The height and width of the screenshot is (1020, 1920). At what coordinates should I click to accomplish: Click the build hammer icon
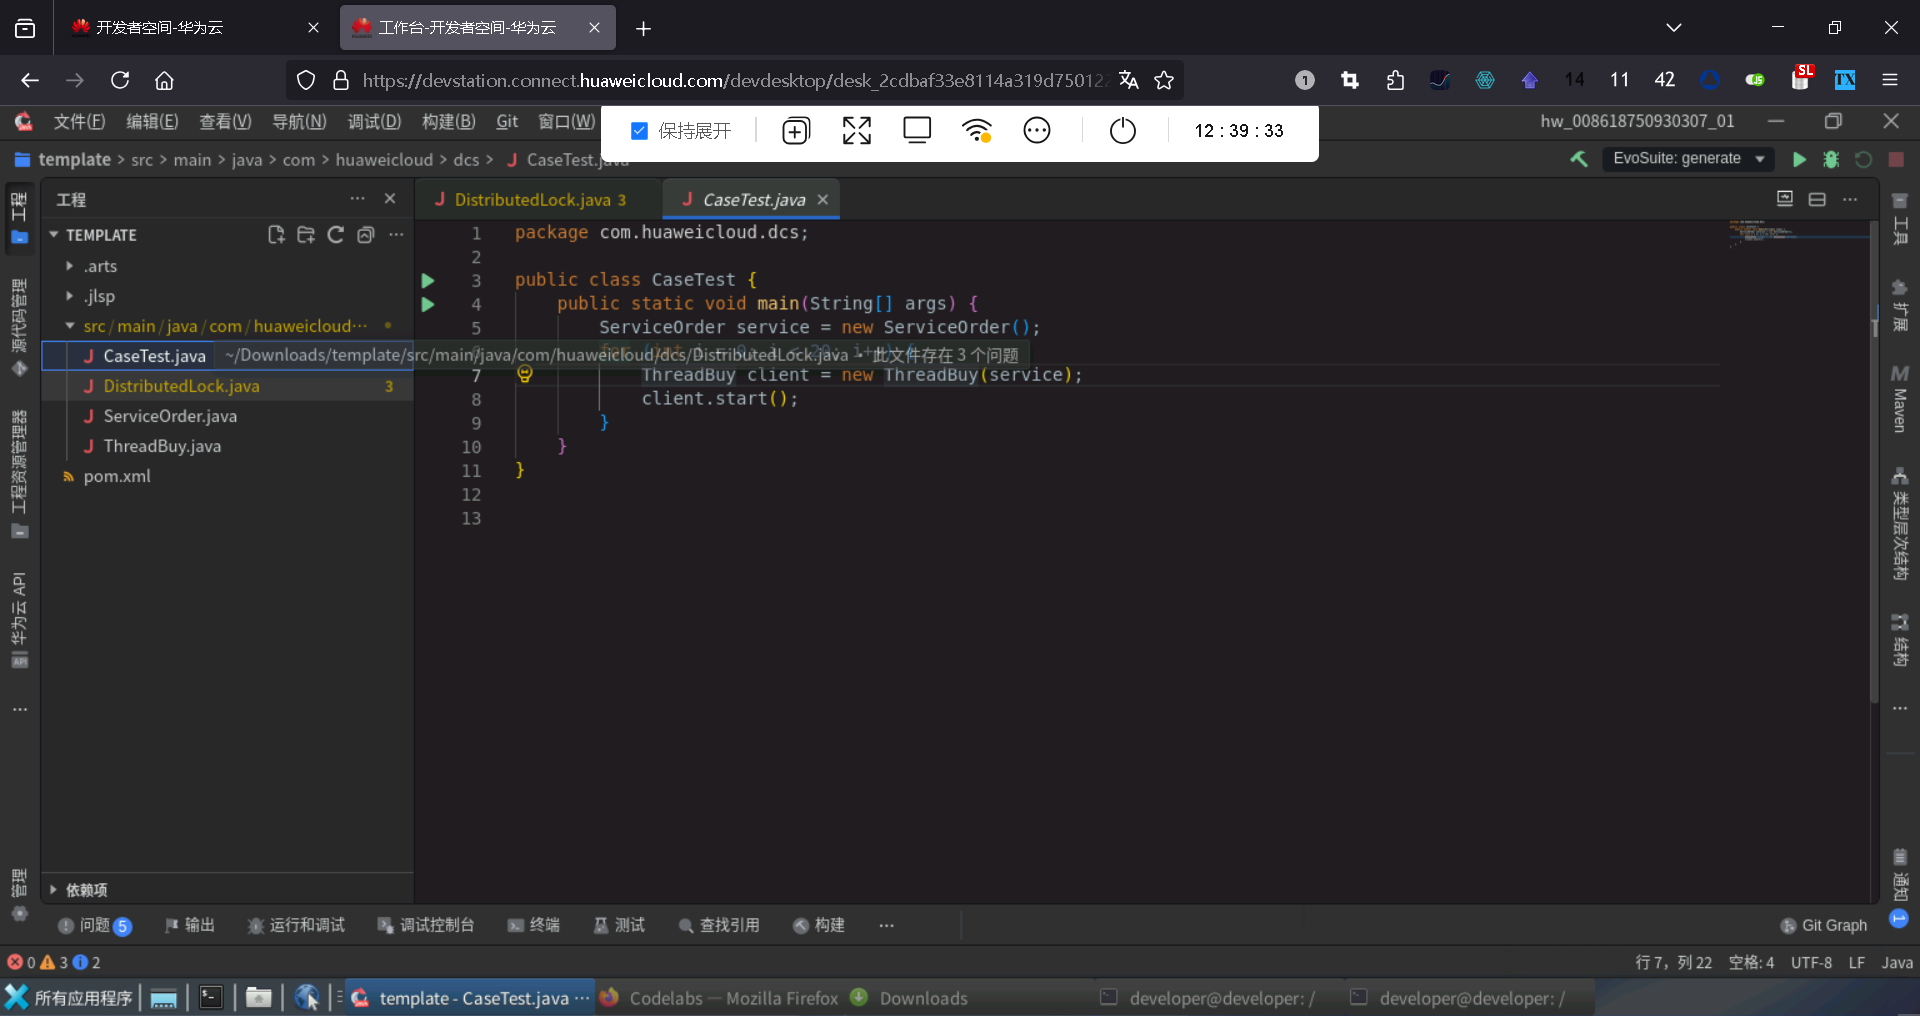tap(1579, 159)
